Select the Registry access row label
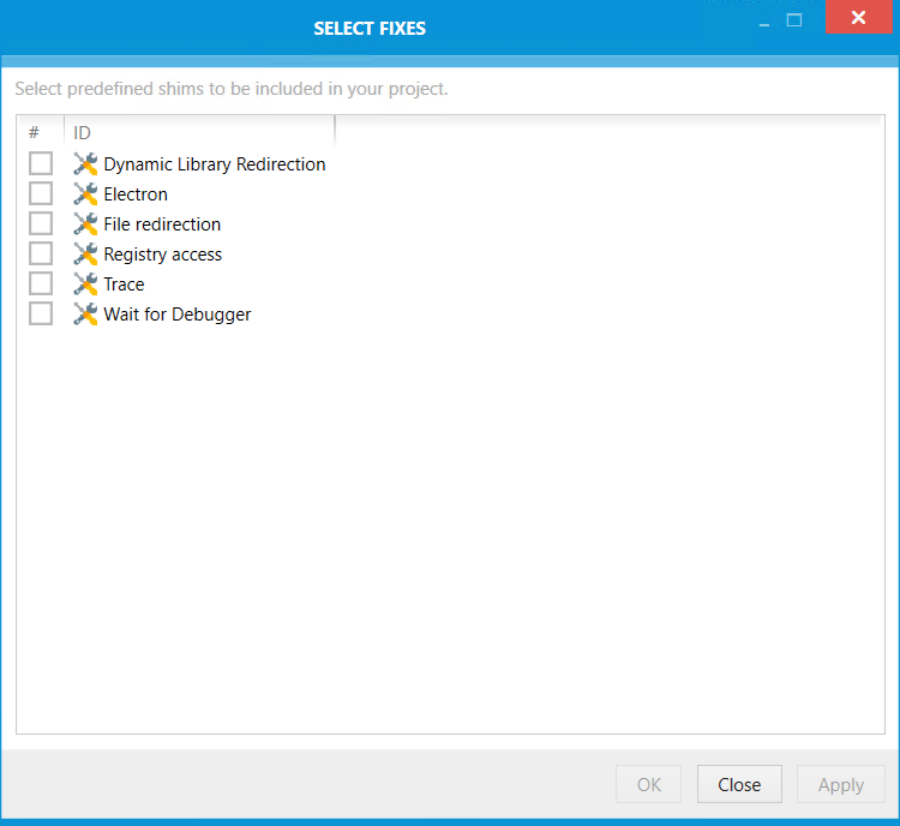Viewport: 900px width, 826px height. (161, 254)
